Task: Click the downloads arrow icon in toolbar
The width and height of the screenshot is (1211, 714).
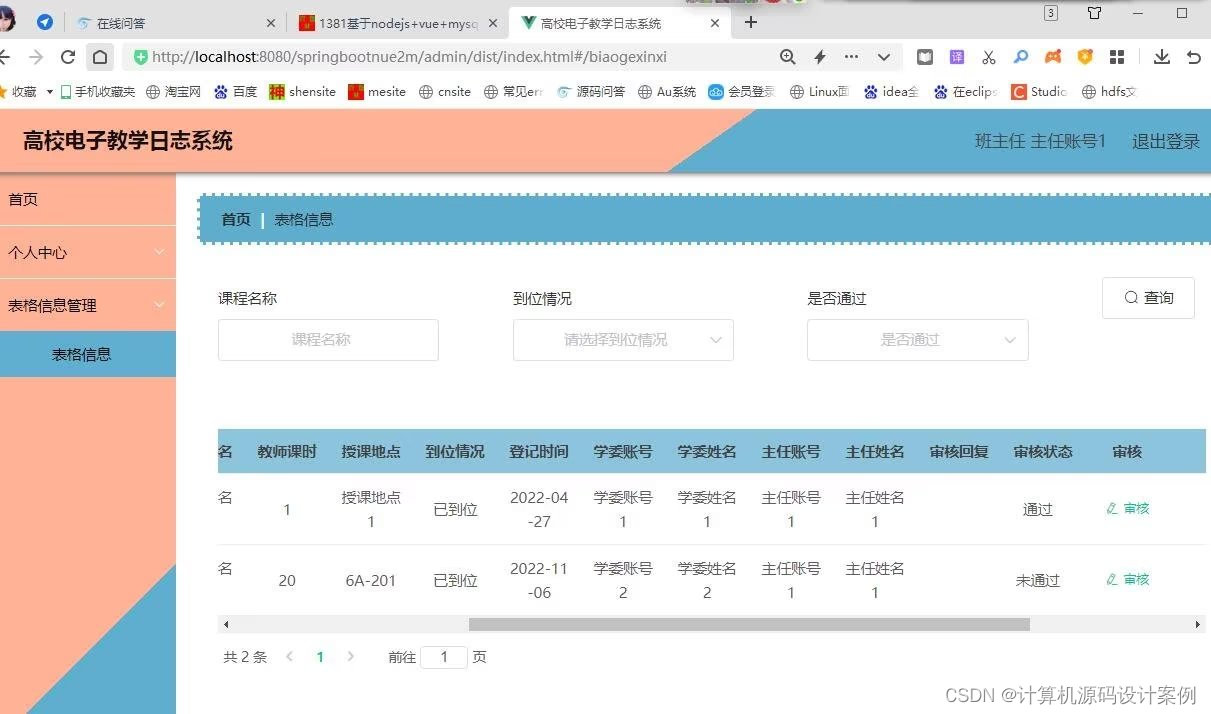Action: tap(1162, 57)
